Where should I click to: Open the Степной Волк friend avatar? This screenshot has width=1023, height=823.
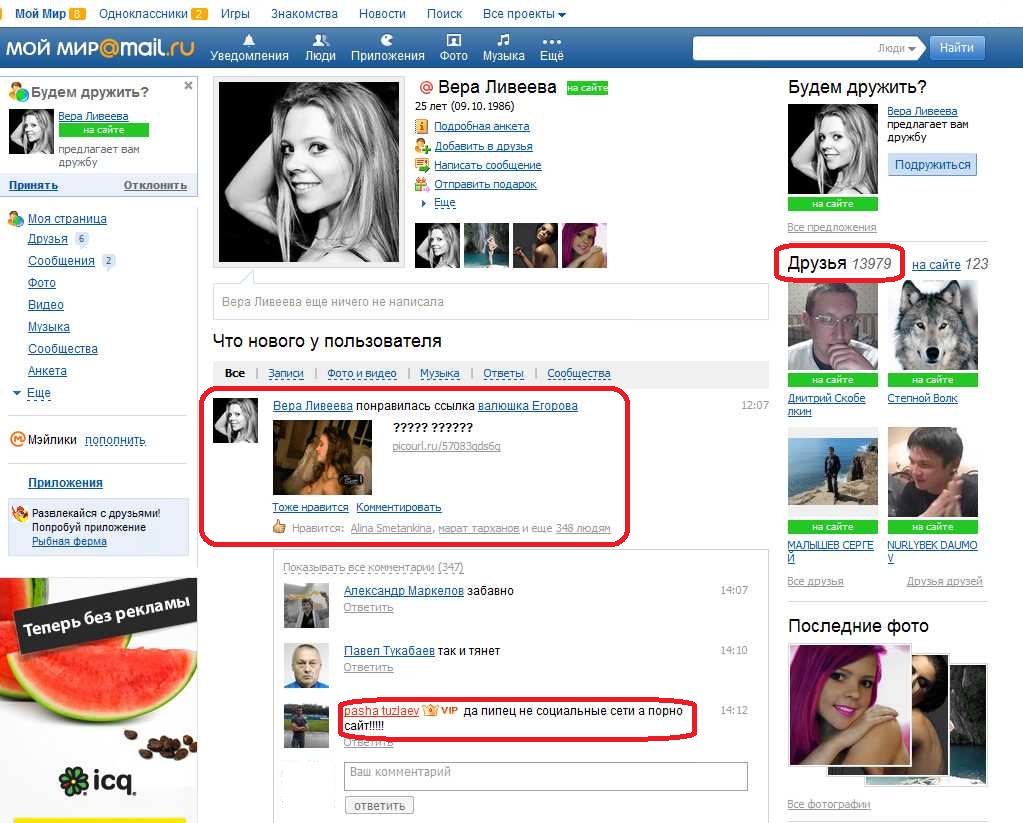(932, 326)
